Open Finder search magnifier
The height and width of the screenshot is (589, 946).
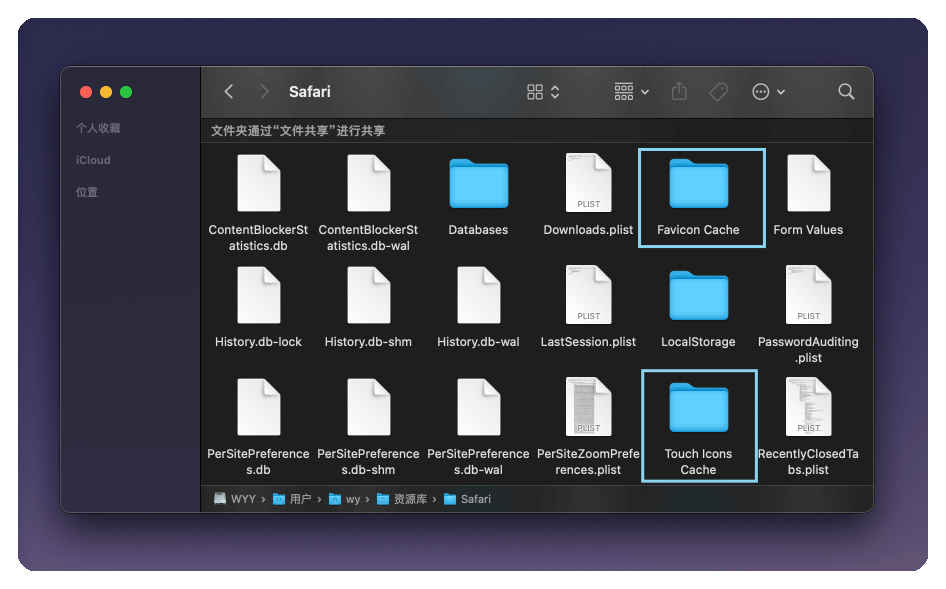click(x=846, y=92)
